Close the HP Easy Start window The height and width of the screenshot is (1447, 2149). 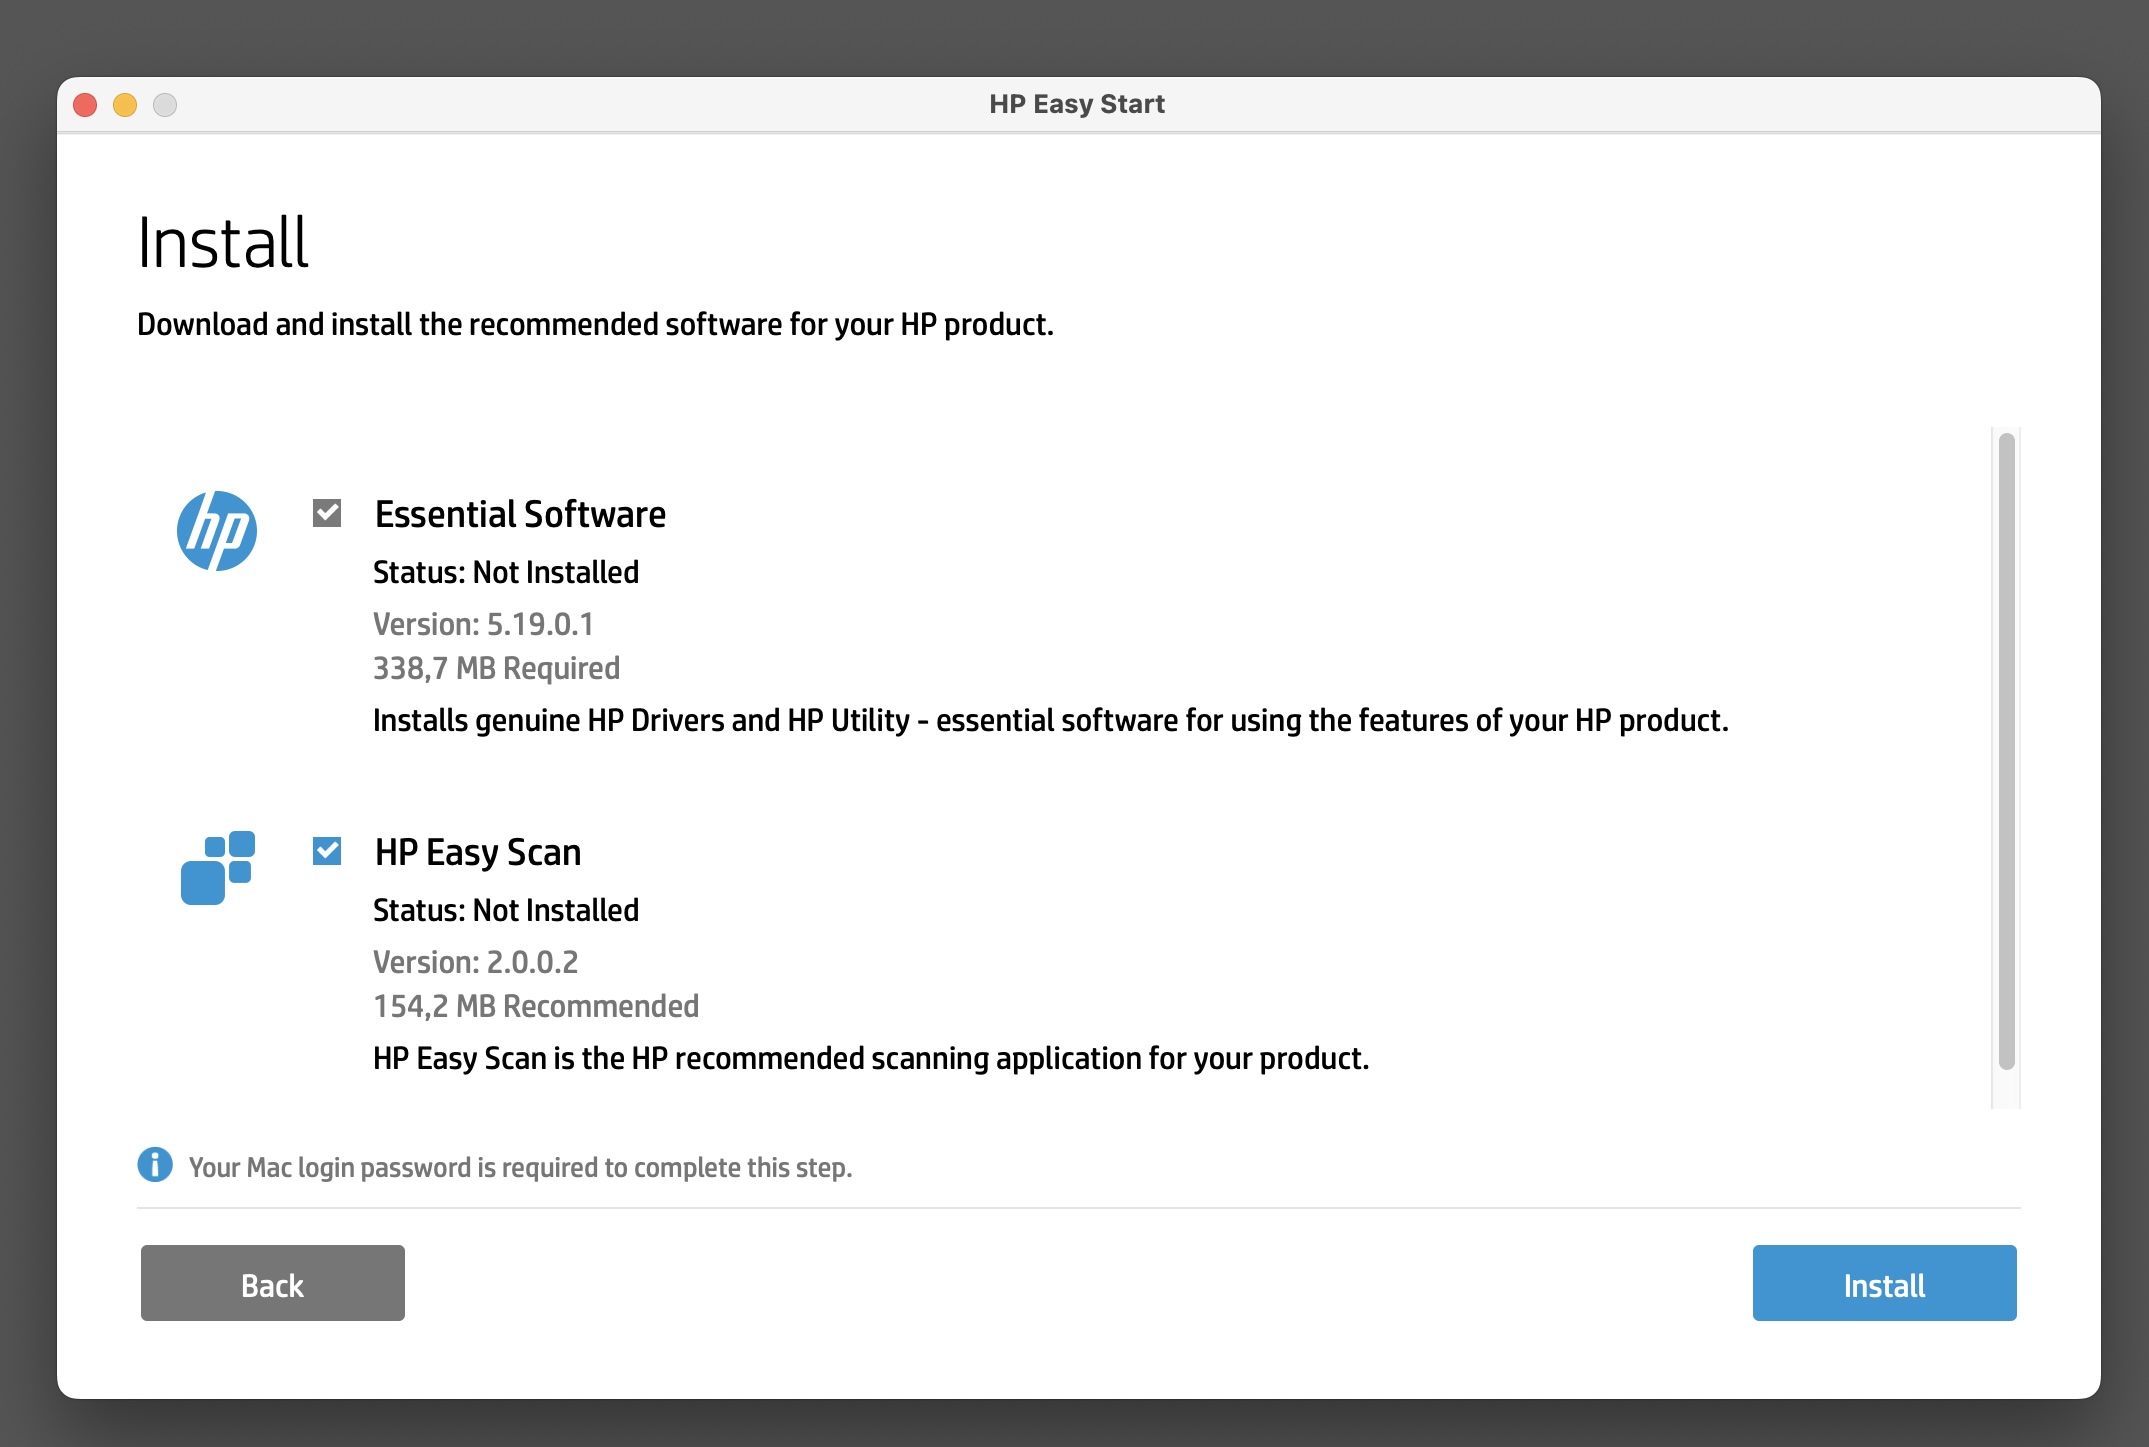(x=85, y=105)
